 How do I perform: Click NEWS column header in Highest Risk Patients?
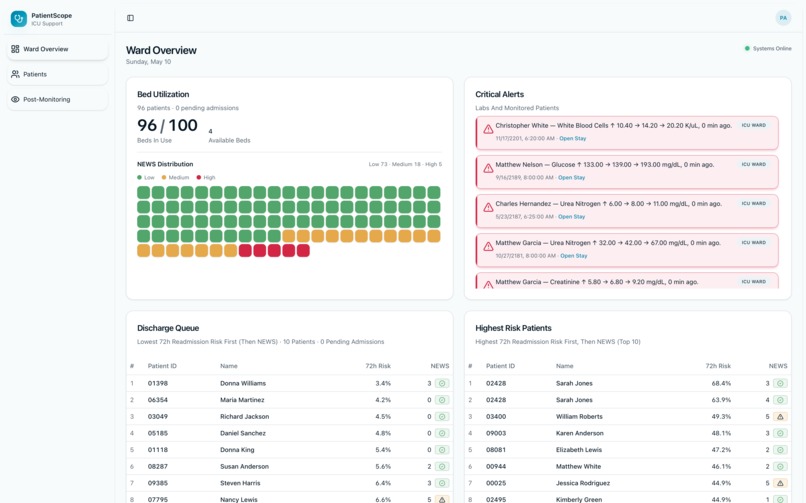point(778,366)
